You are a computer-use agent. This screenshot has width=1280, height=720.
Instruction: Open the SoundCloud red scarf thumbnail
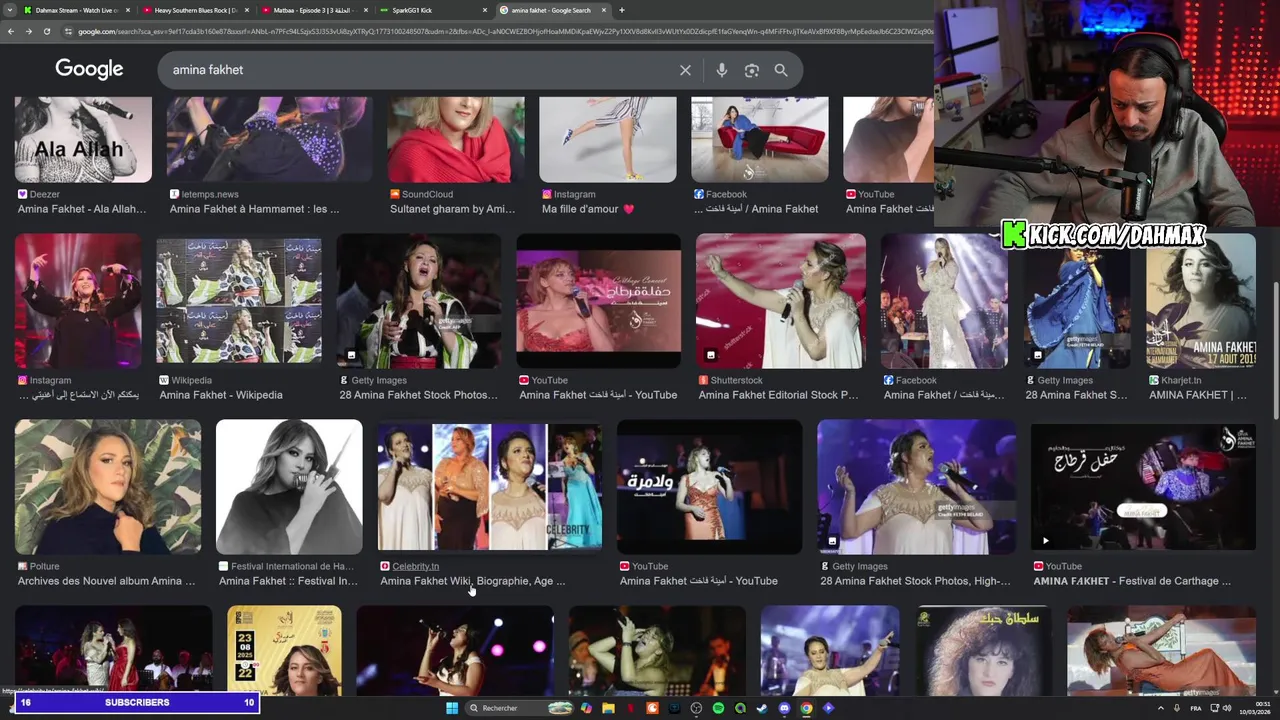click(x=456, y=139)
